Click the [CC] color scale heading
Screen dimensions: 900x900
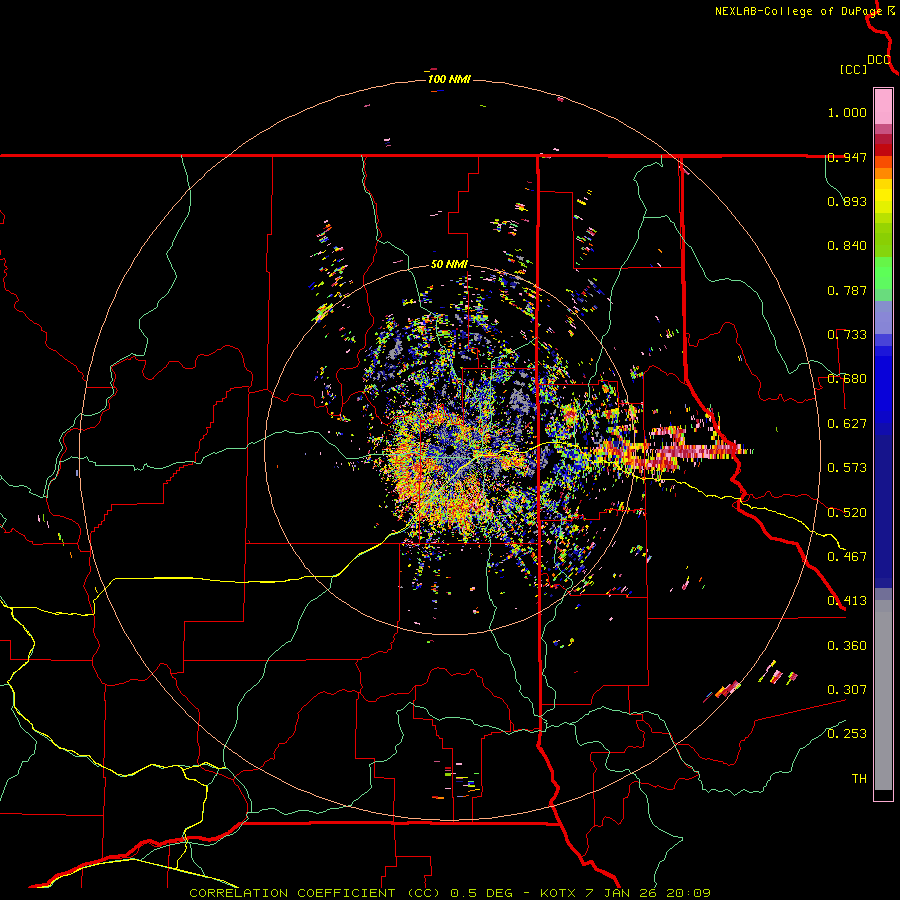(x=853, y=69)
